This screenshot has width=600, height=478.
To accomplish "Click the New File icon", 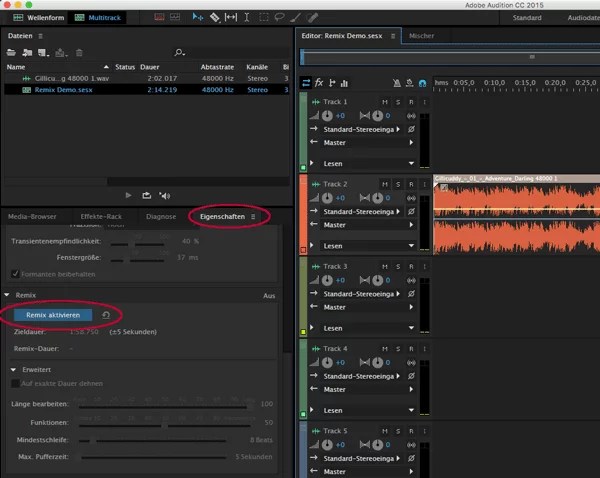I will pyautogui.click(x=43, y=53).
